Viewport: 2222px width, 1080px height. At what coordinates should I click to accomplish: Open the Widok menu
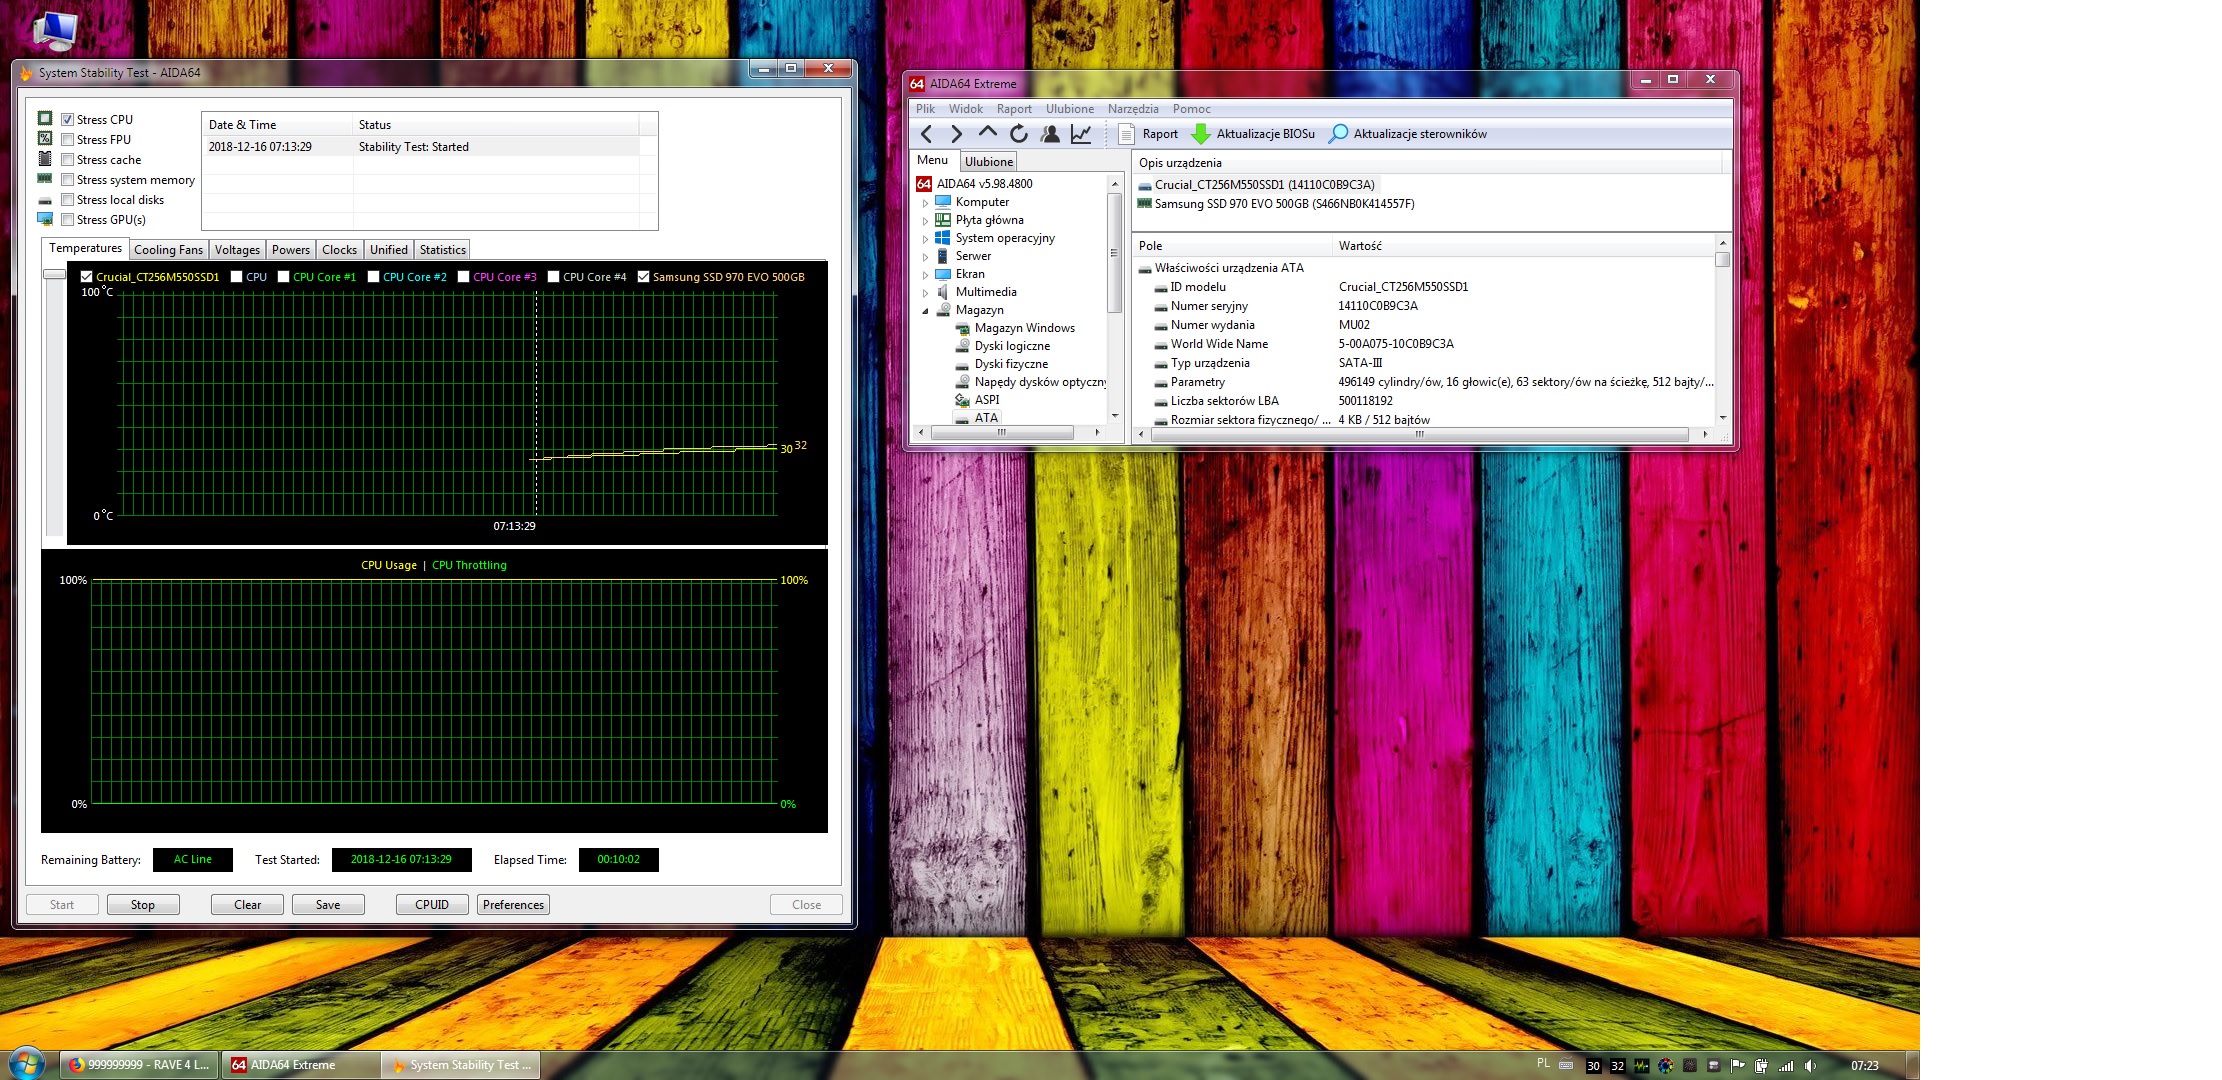click(x=966, y=109)
